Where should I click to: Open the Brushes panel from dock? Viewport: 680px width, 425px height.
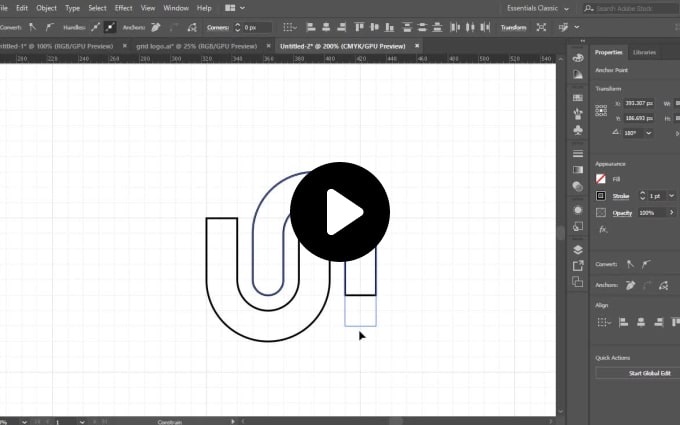(578, 114)
